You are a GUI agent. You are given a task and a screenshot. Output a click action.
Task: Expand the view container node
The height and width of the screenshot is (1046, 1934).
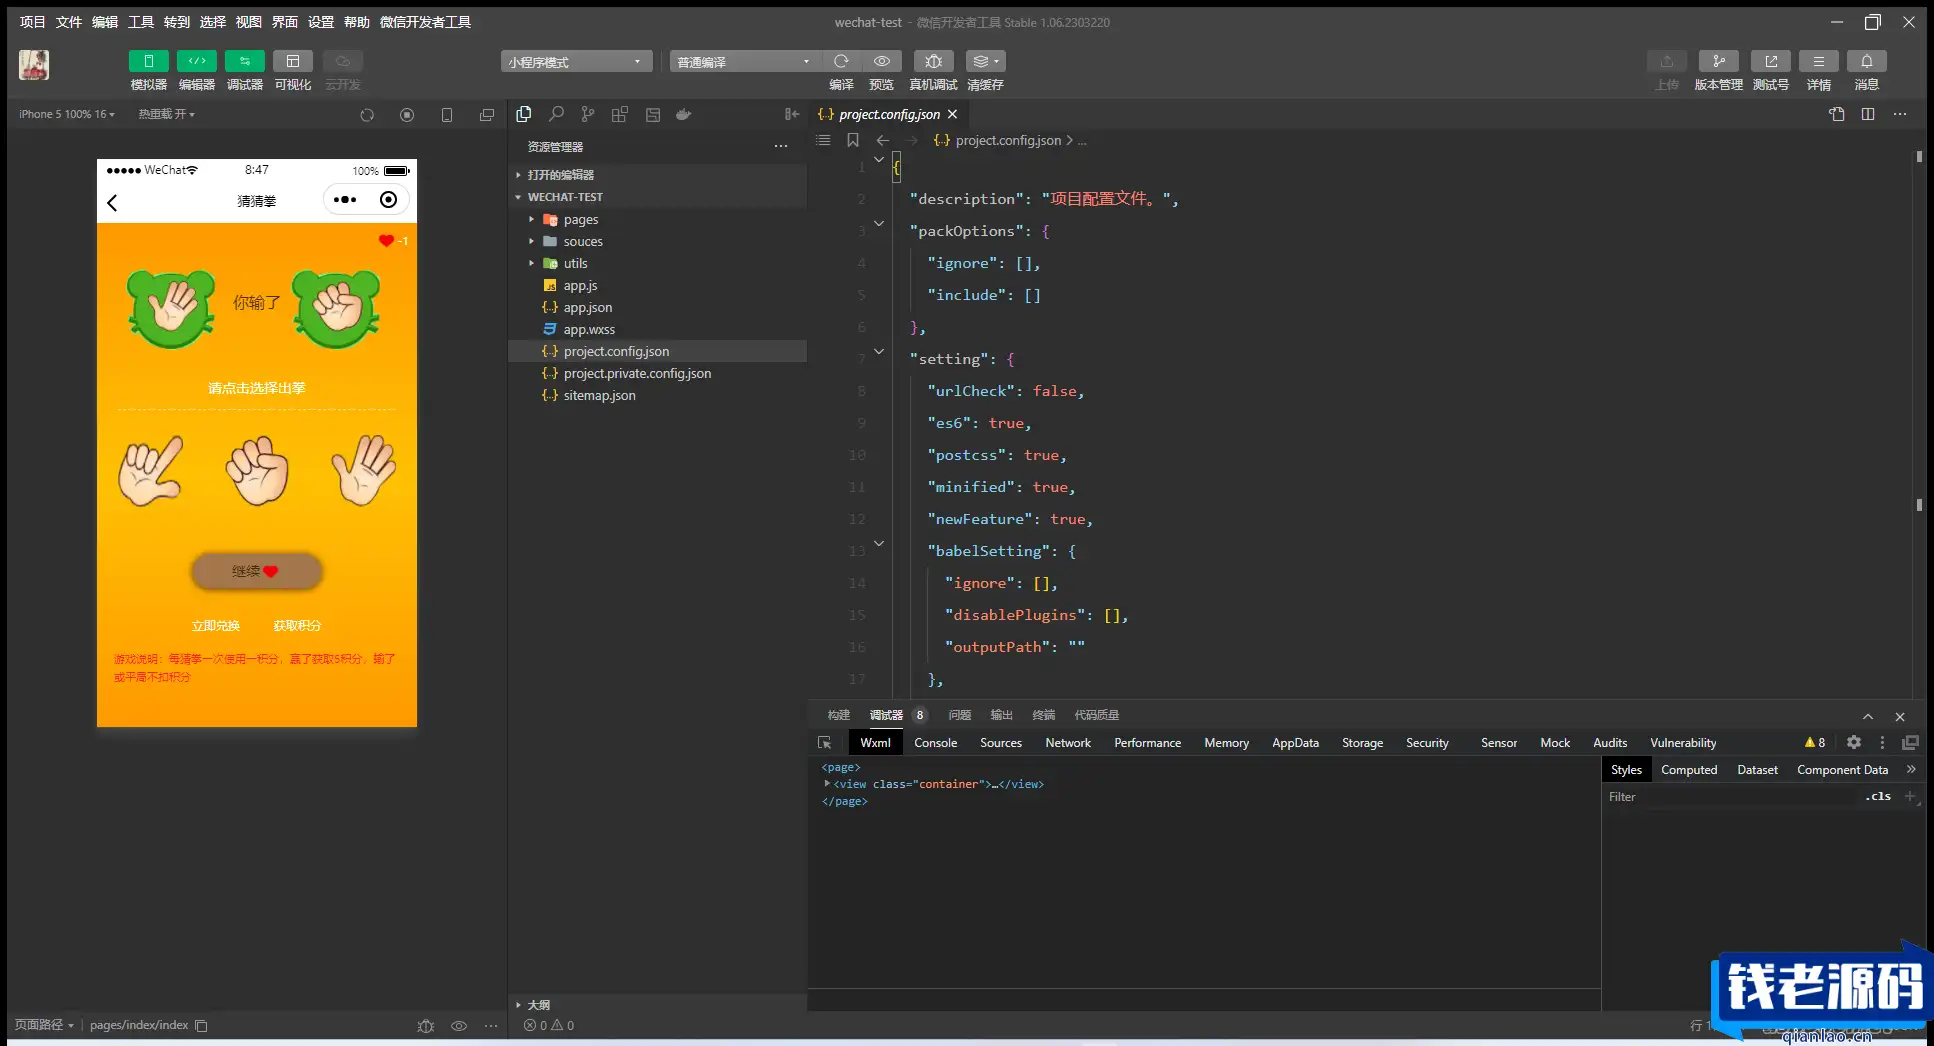[x=827, y=784]
